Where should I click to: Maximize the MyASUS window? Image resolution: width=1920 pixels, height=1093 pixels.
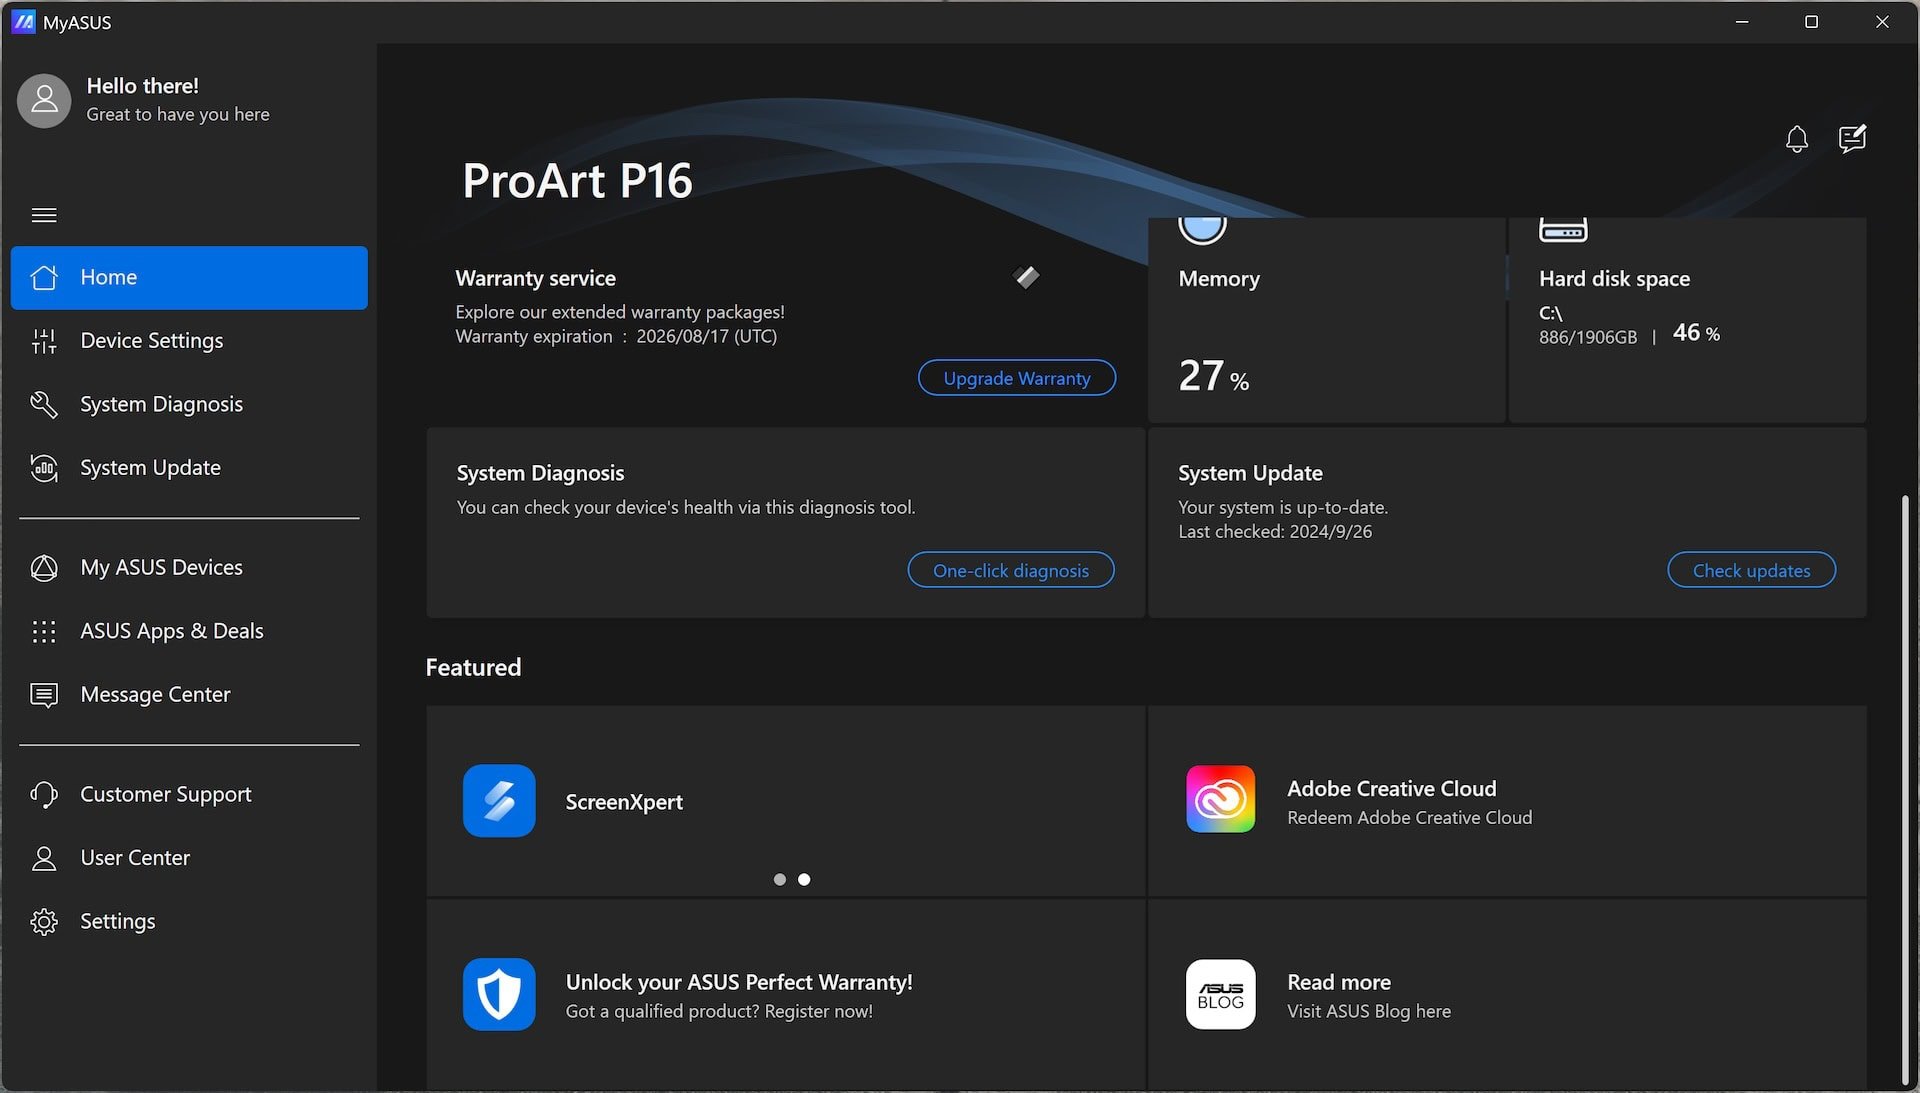1811,22
